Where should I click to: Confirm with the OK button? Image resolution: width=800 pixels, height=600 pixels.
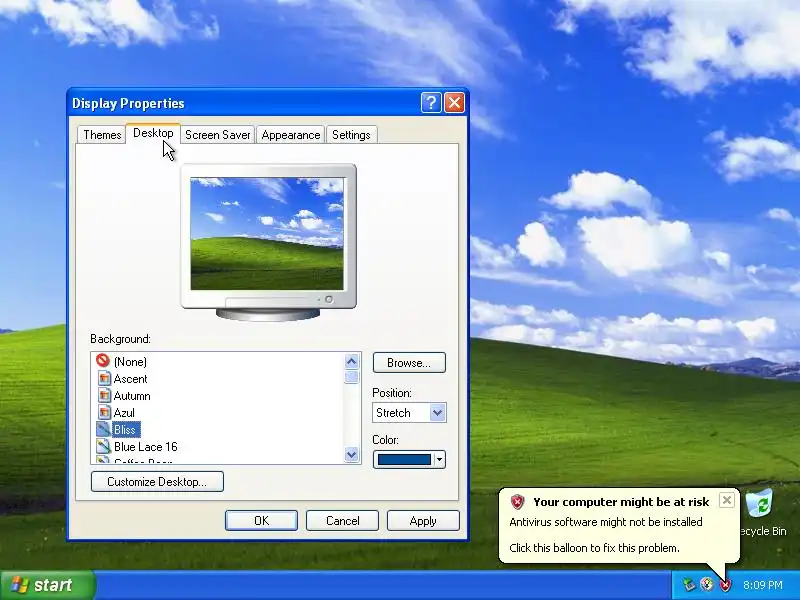(261, 520)
